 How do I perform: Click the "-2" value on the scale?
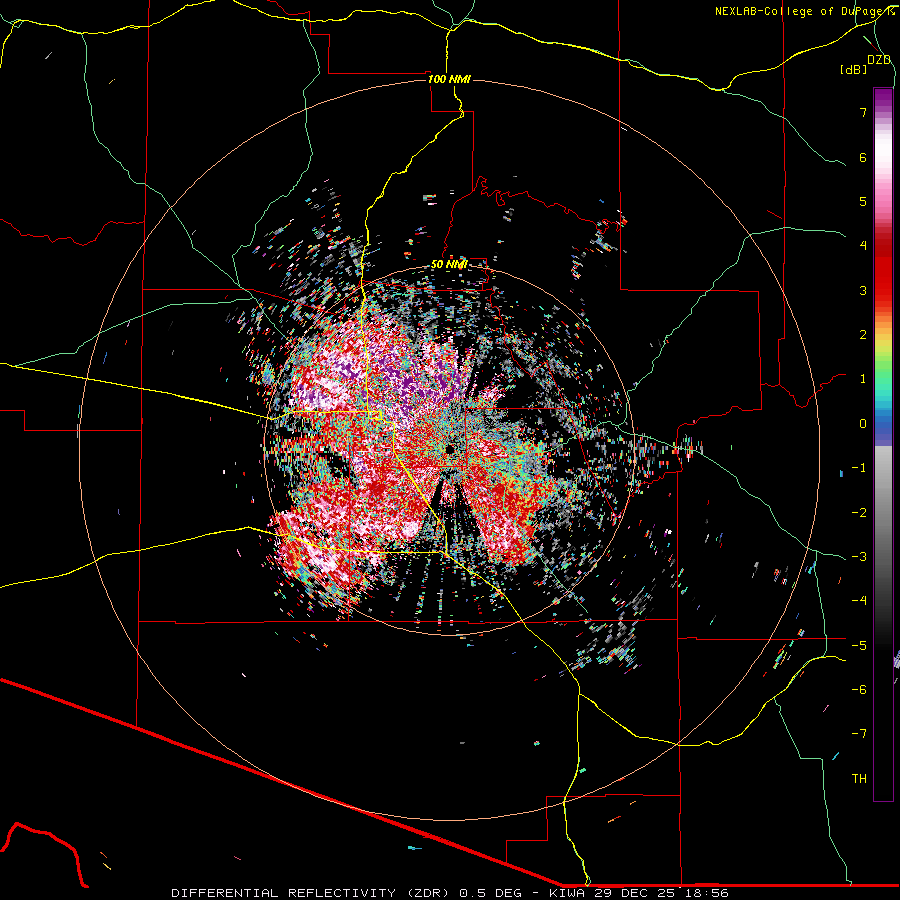click(859, 513)
